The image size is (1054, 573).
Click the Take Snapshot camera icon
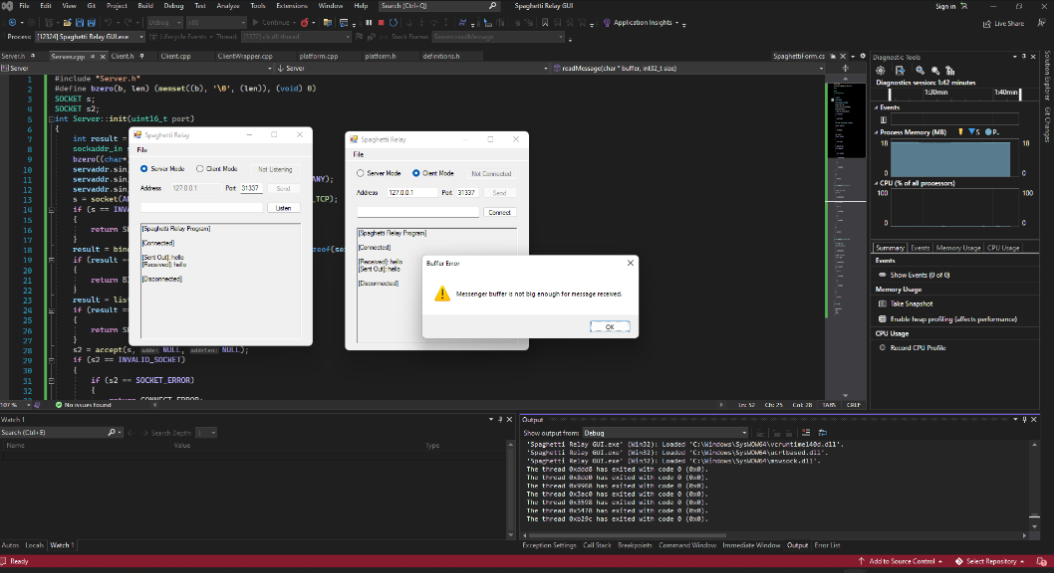click(x=883, y=303)
